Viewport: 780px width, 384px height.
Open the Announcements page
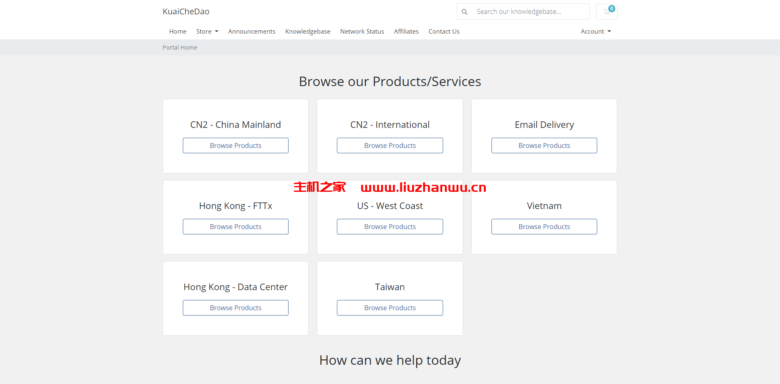252,31
